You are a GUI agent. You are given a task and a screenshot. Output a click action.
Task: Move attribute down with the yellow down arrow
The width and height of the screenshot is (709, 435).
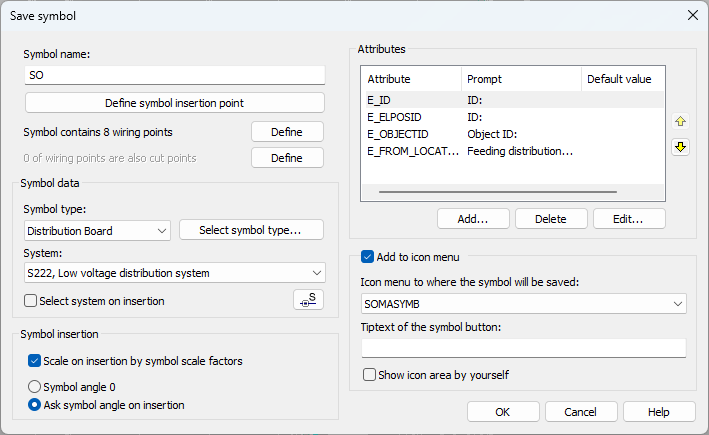(680, 147)
